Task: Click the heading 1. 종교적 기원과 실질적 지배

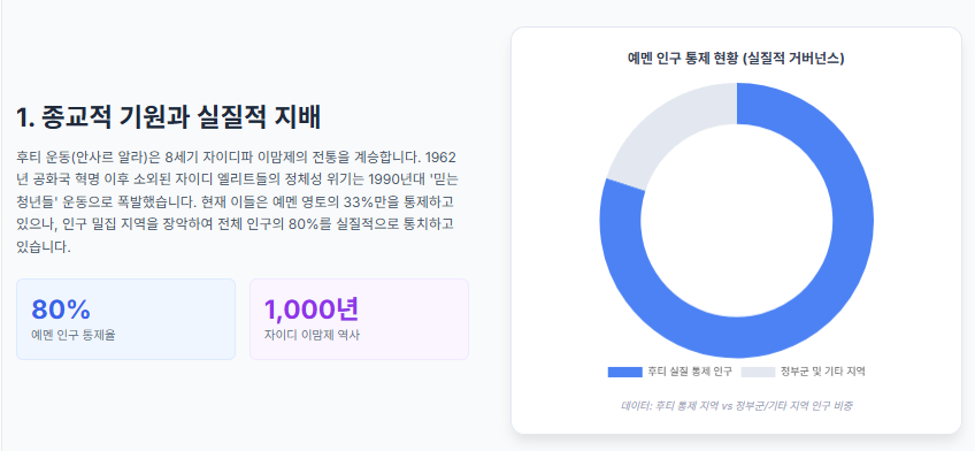Action: (x=169, y=117)
